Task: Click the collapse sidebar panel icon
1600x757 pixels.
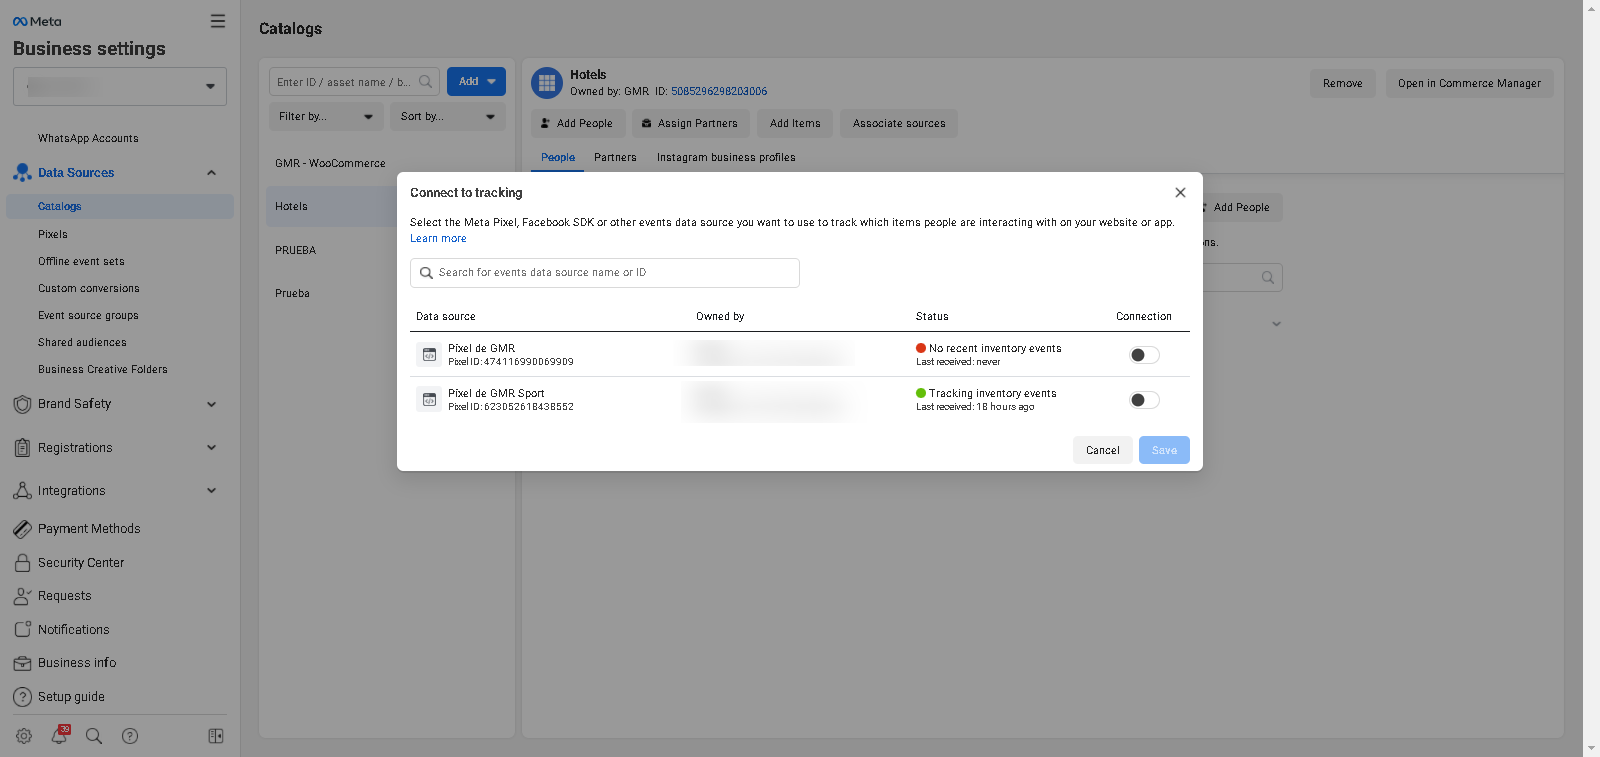Action: (x=216, y=736)
